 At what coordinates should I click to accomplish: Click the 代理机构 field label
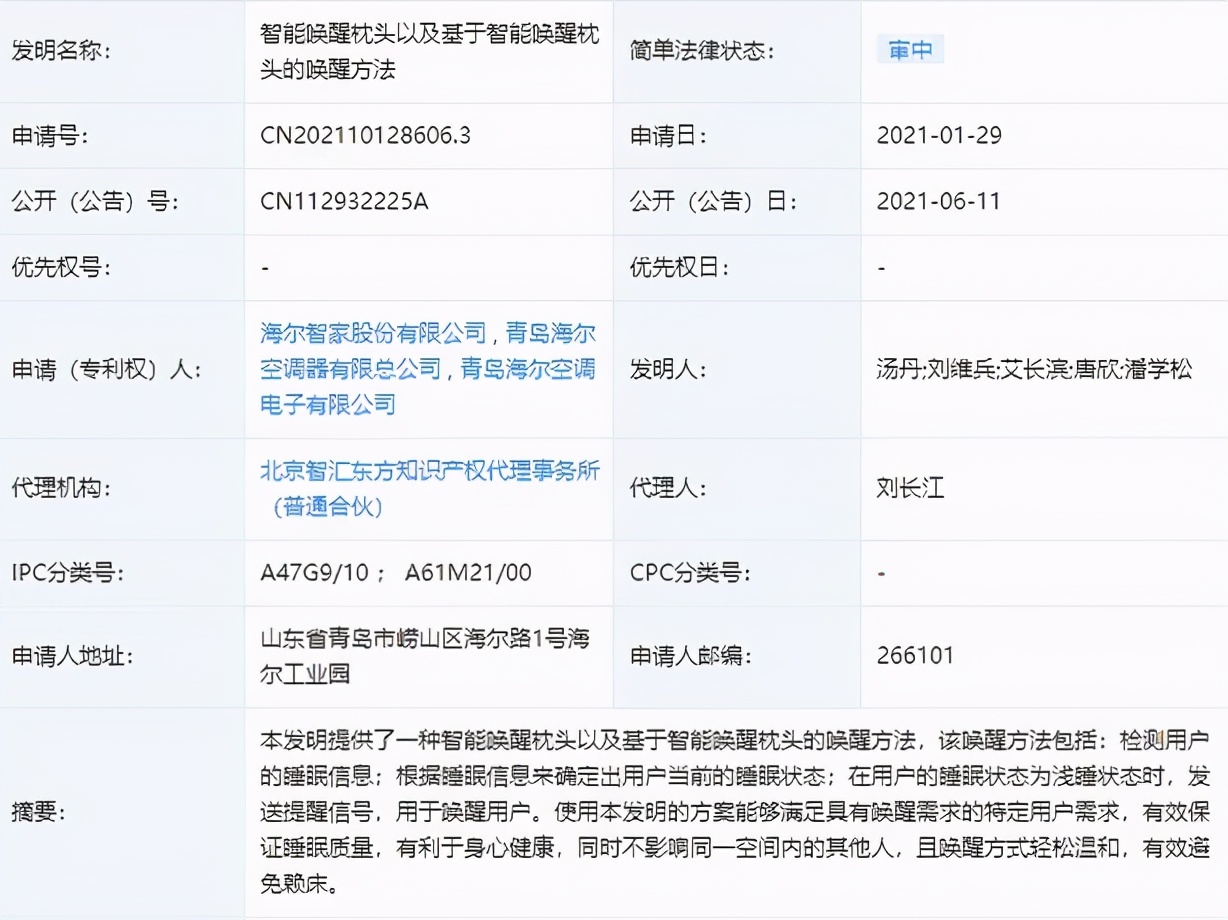tap(59, 489)
